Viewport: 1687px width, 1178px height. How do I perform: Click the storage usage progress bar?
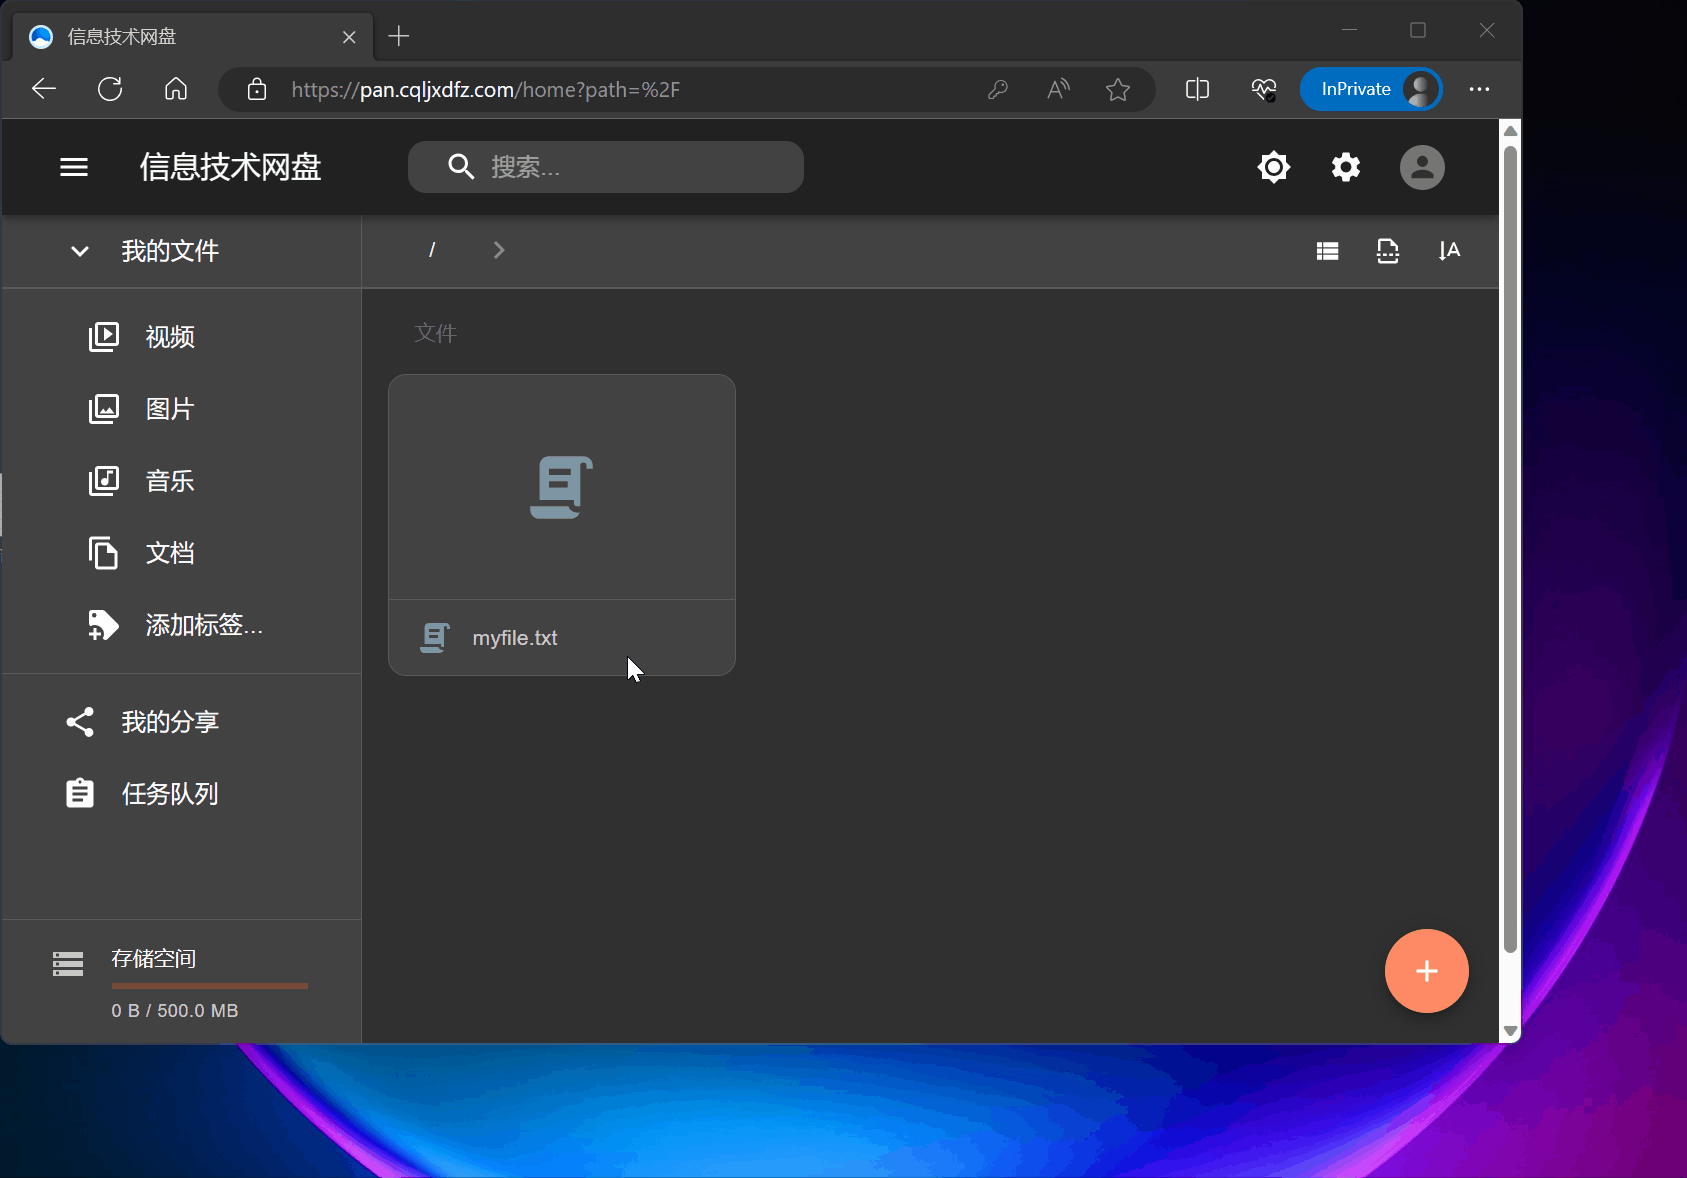pyautogui.click(x=210, y=986)
